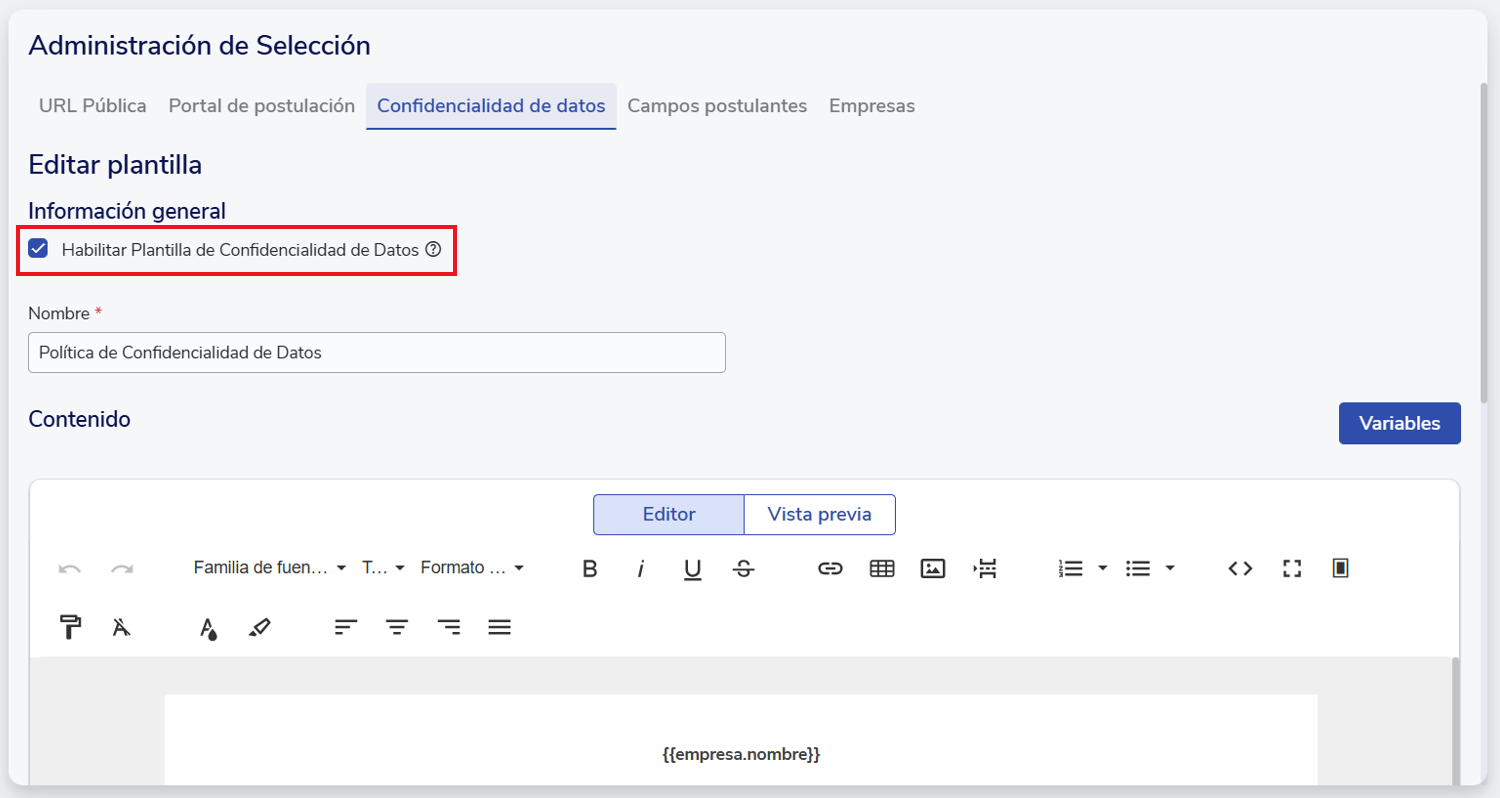Click the strikethrough formatting icon
This screenshot has height=798, width=1500.
[x=743, y=568]
